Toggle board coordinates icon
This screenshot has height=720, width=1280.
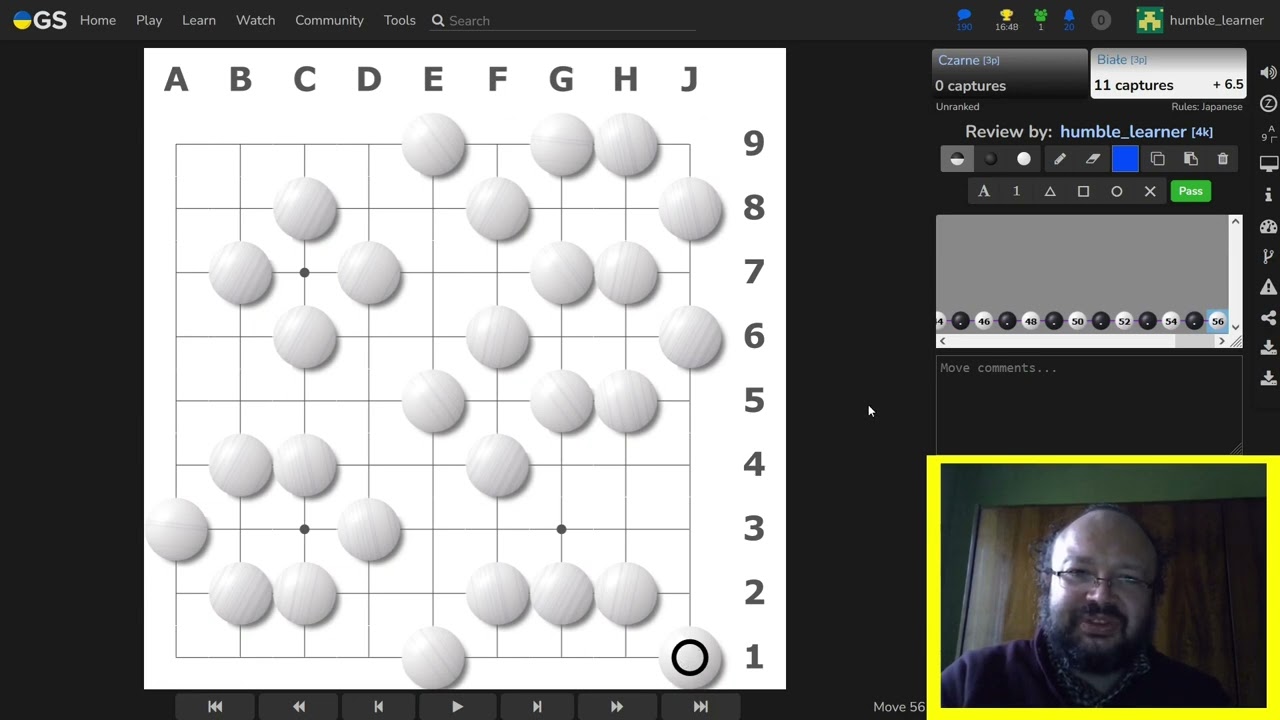pyautogui.click(x=1268, y=134)
